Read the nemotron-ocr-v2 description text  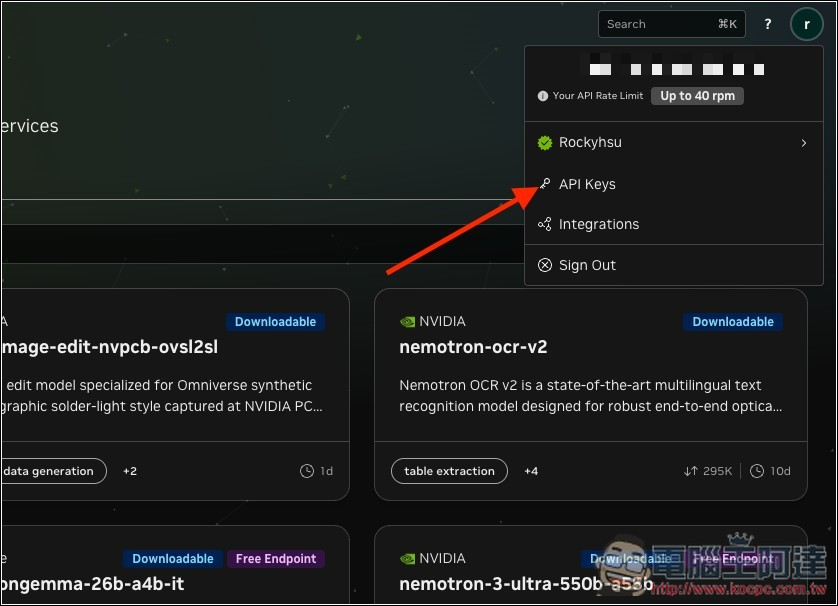click(591, 395)
